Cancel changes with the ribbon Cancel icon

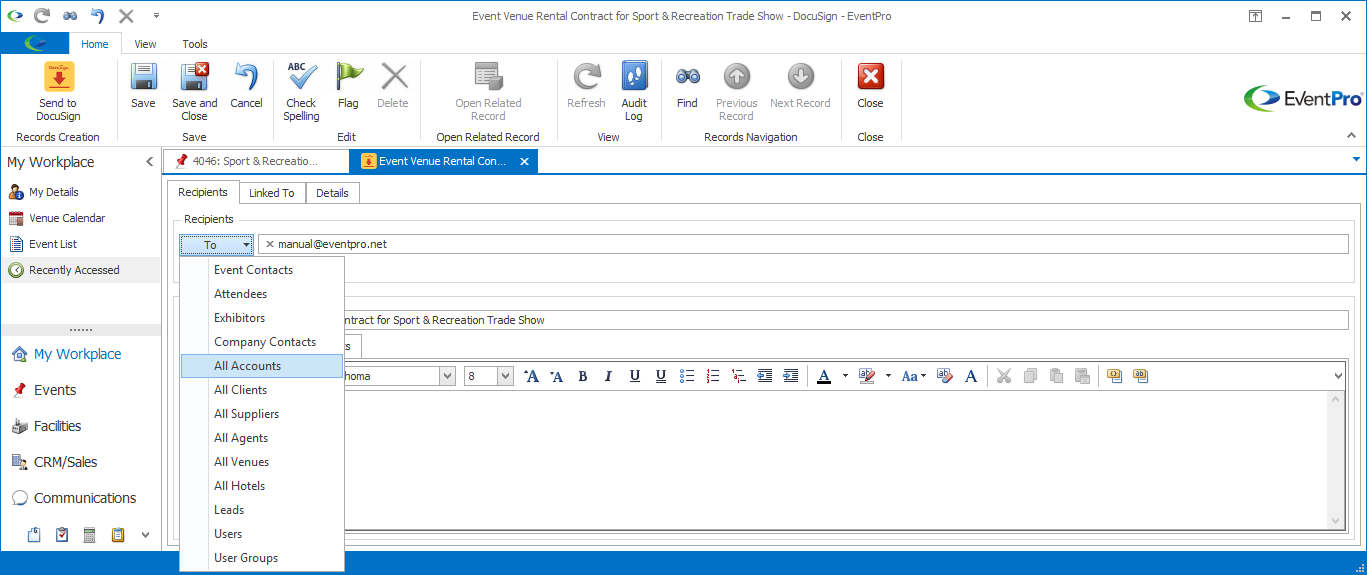pyautogui.click(x=246, y=86)
